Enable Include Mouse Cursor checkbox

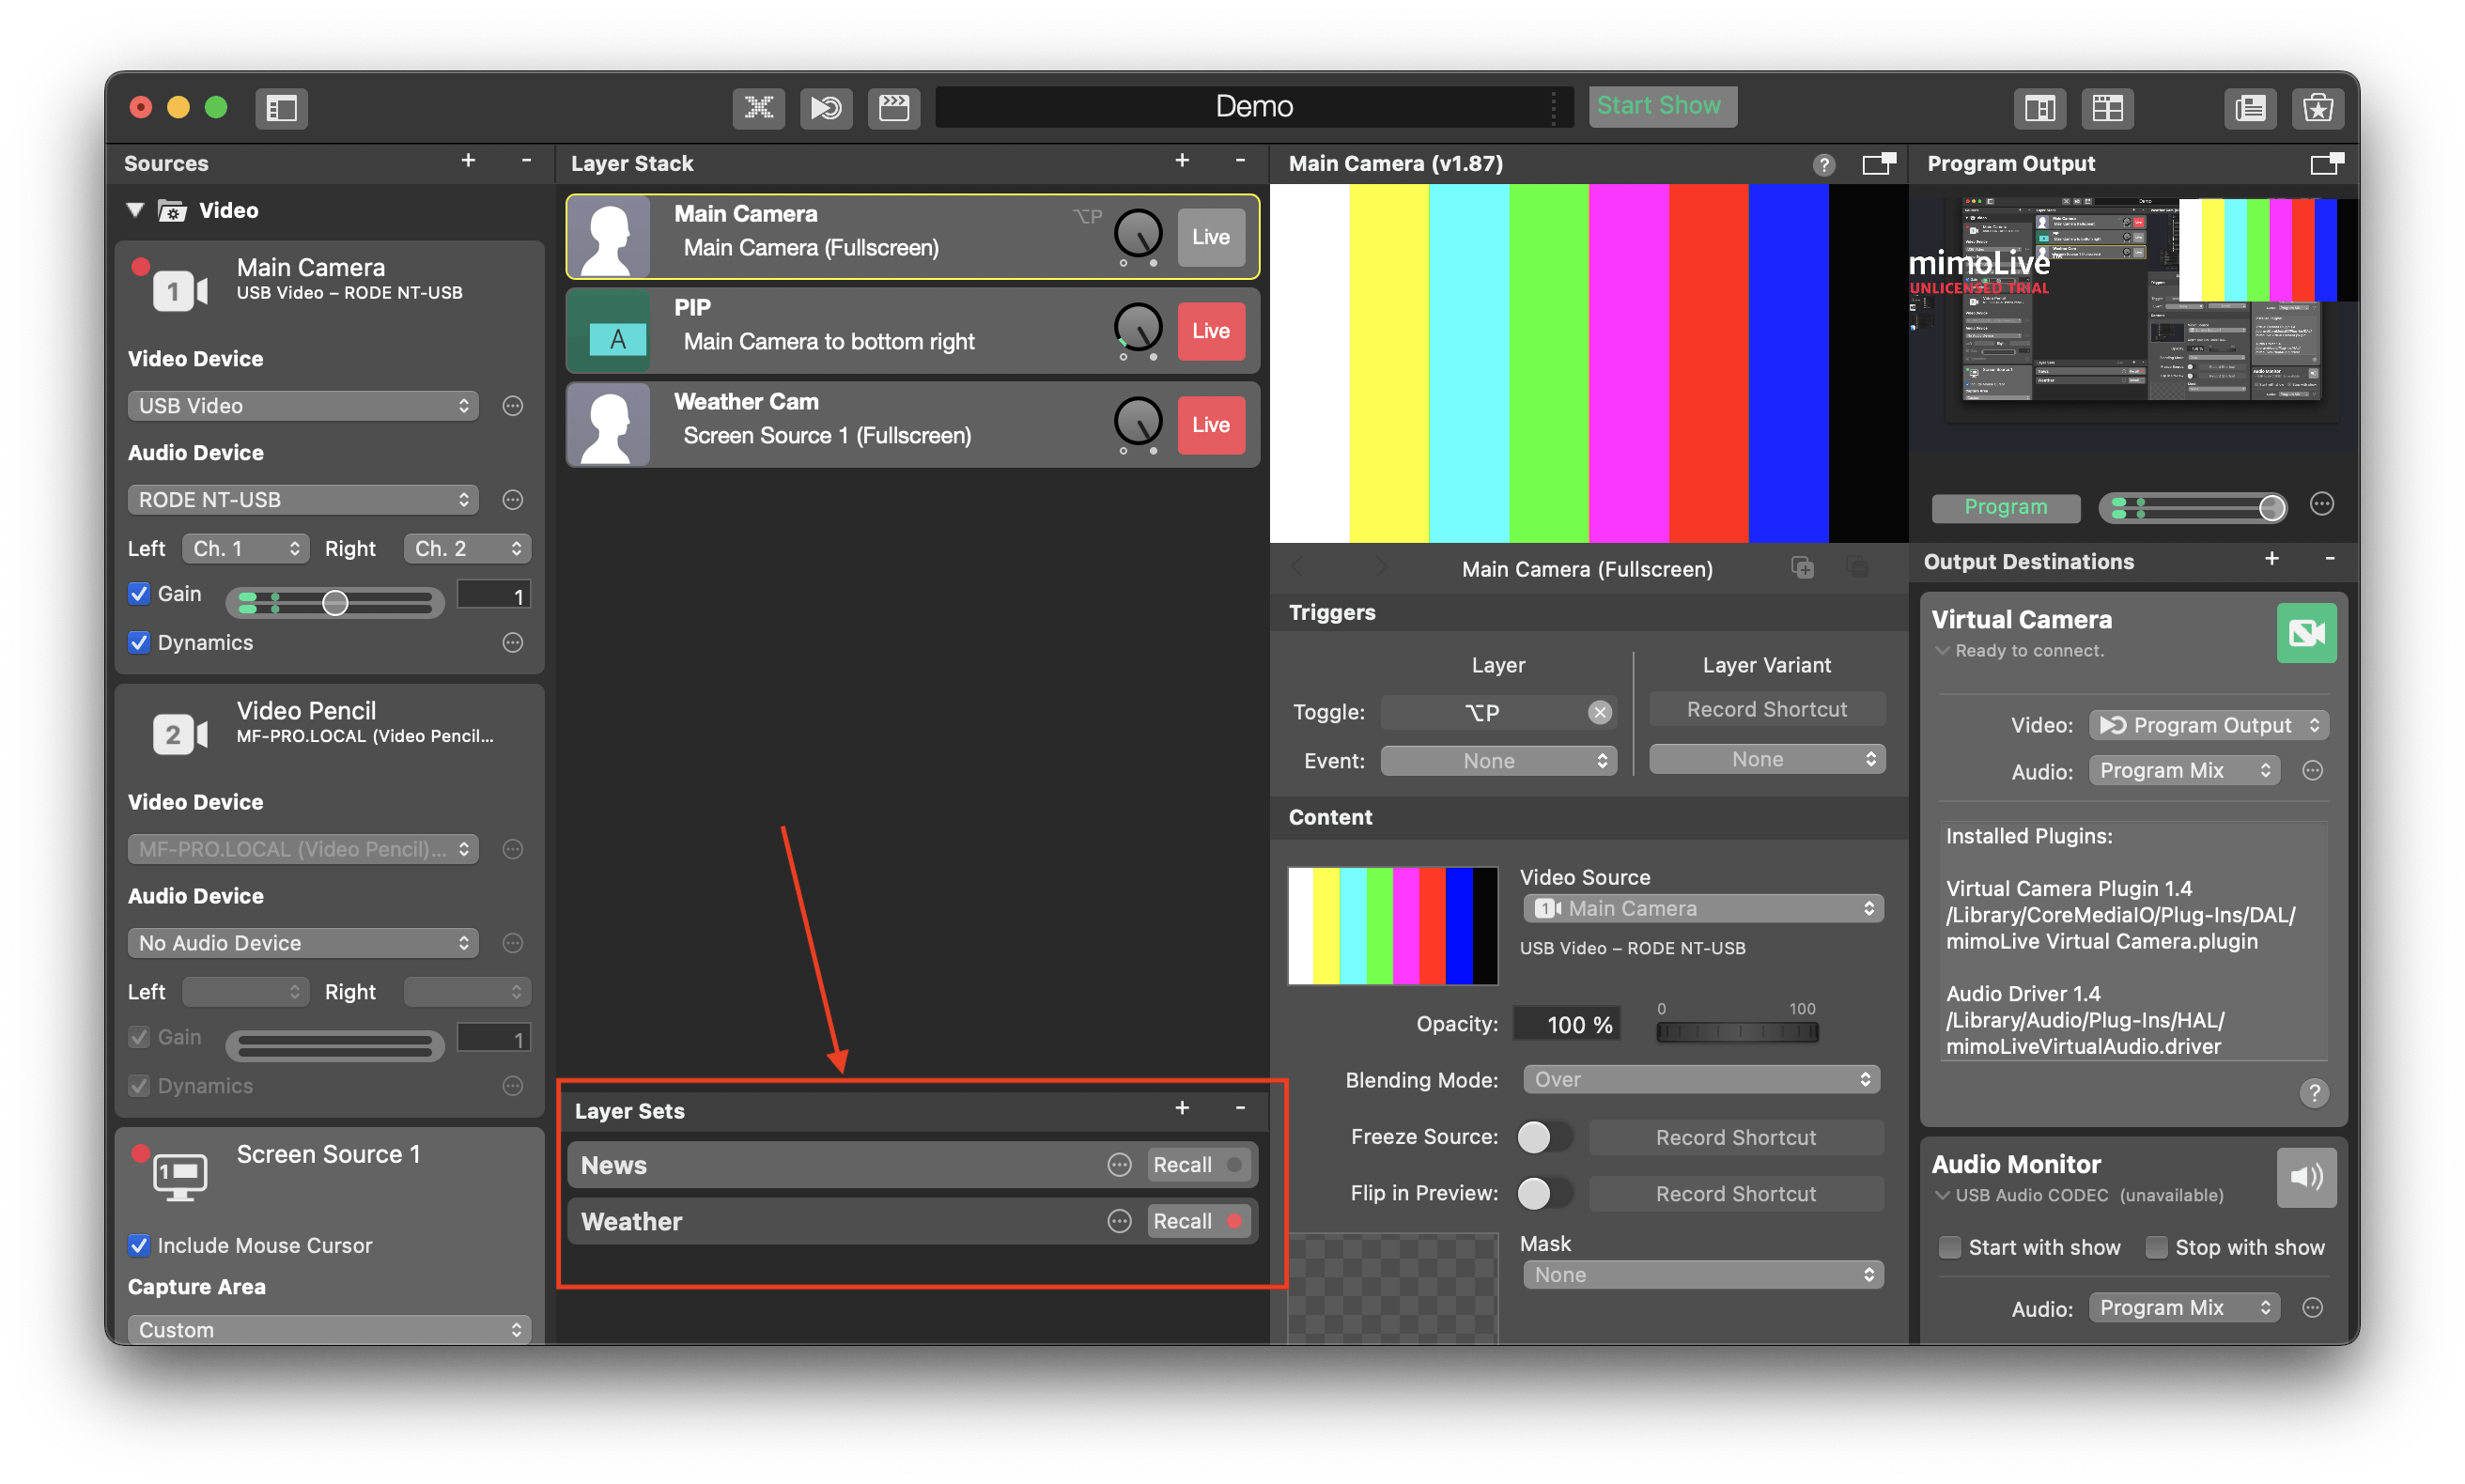pos(139,1243)
